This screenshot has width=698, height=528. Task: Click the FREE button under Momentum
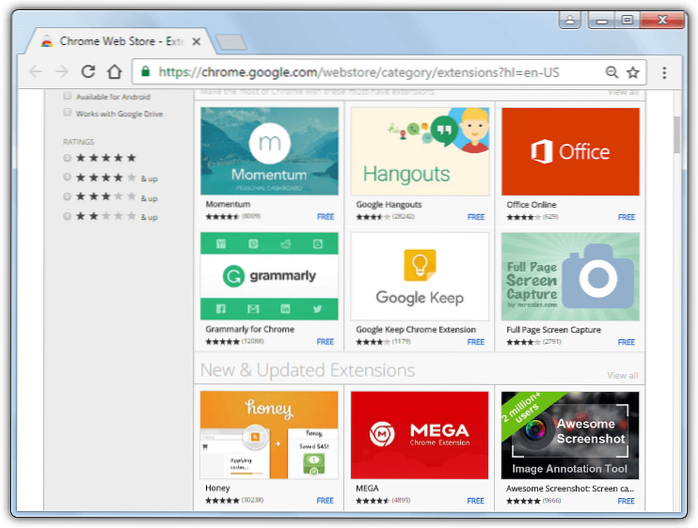pyautogui.click(x=325, y=217)
